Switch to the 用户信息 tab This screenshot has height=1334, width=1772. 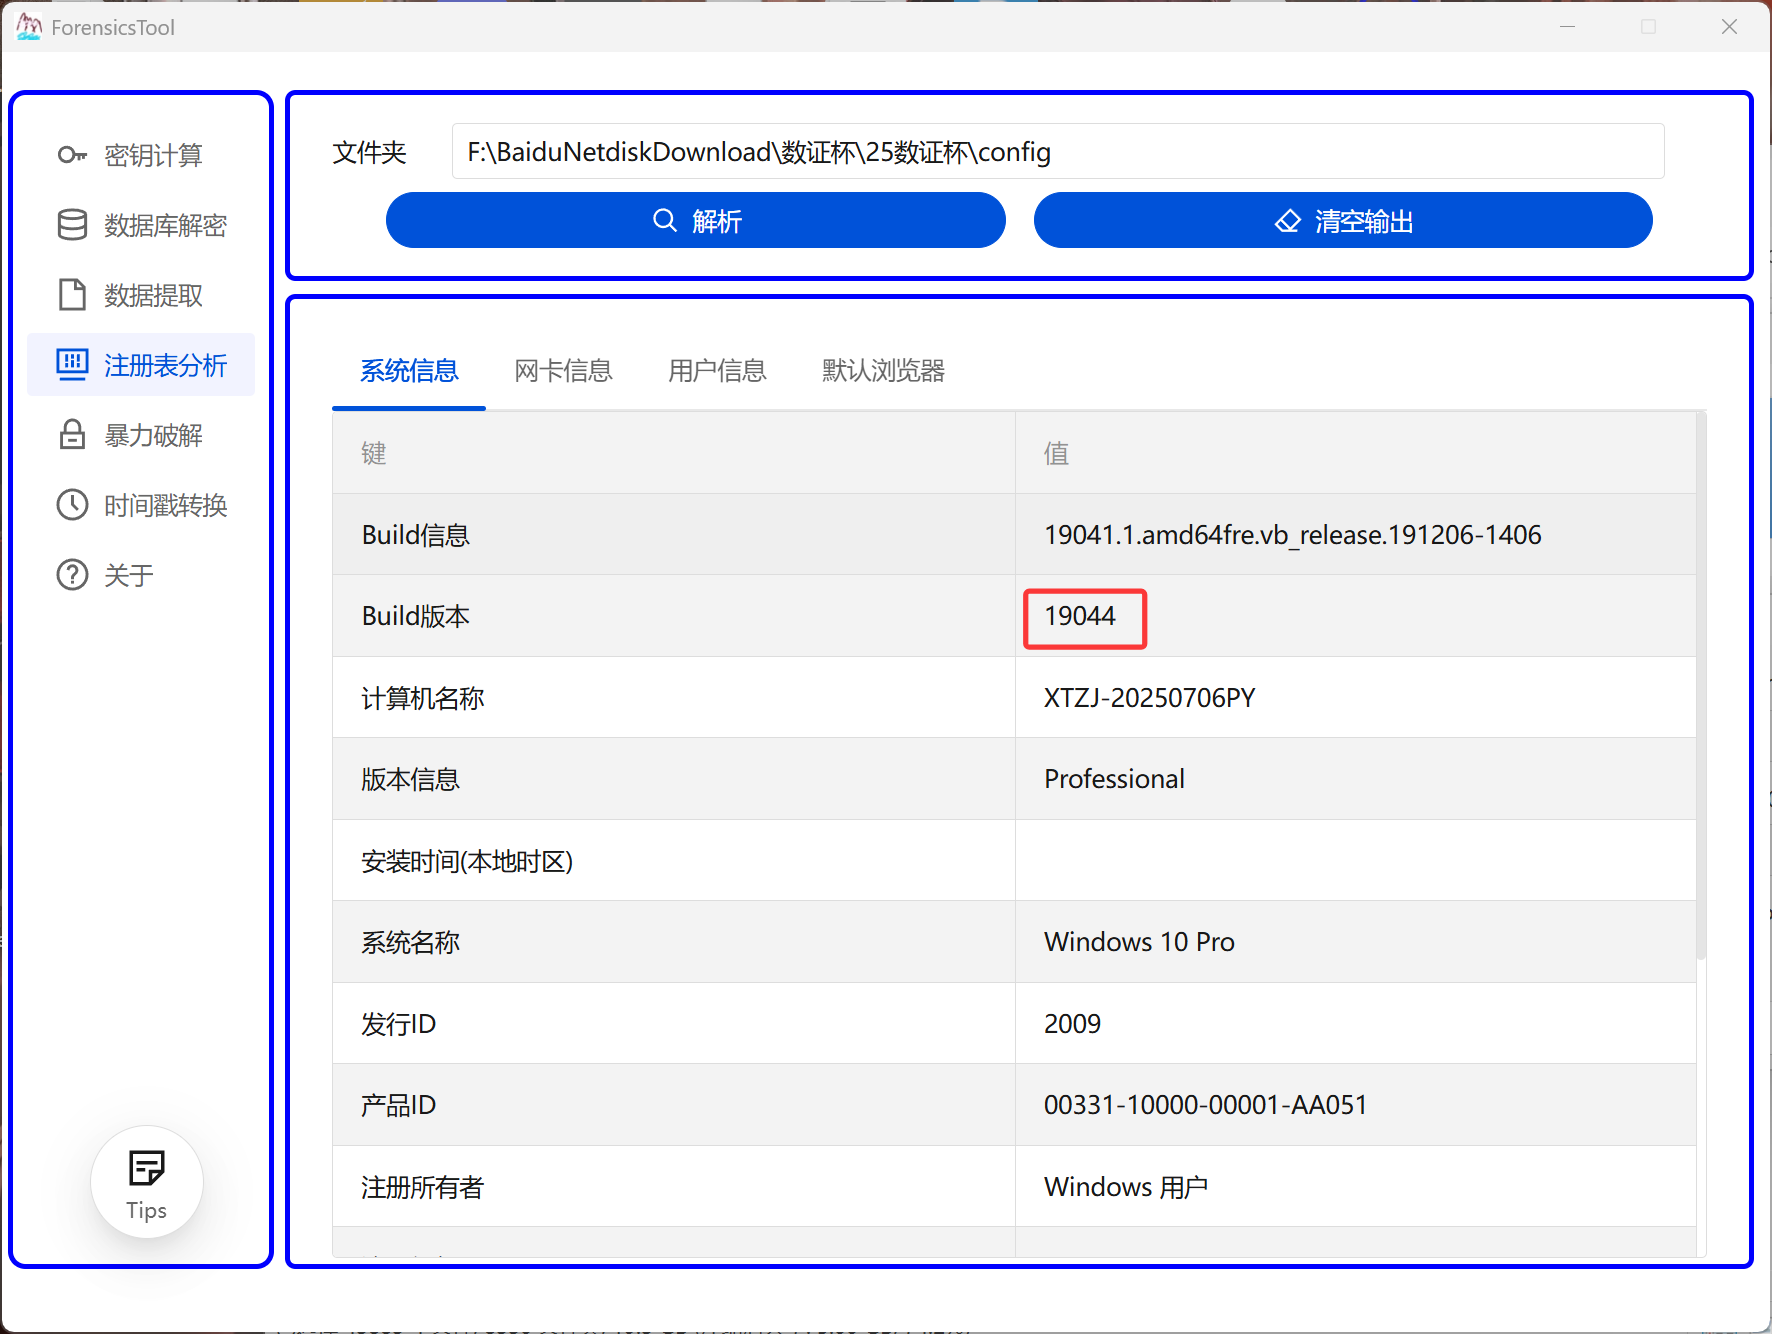point(717,371)
